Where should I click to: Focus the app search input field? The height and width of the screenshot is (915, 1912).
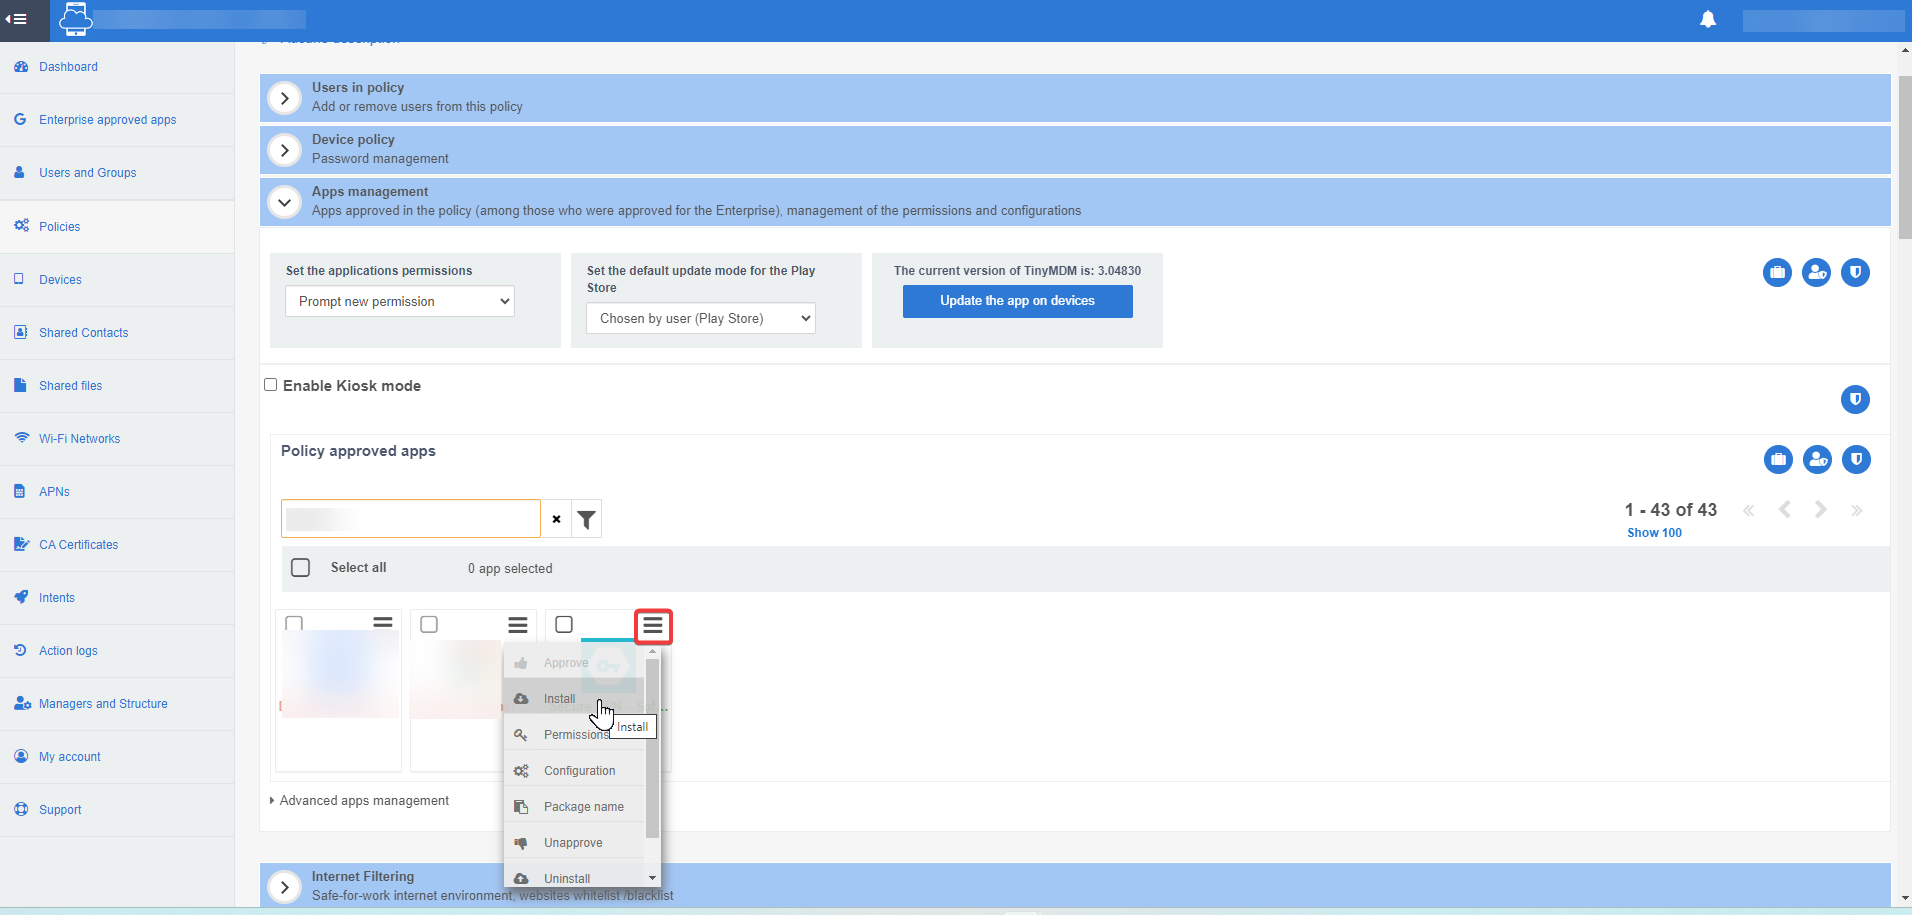(x=411, y=519)
